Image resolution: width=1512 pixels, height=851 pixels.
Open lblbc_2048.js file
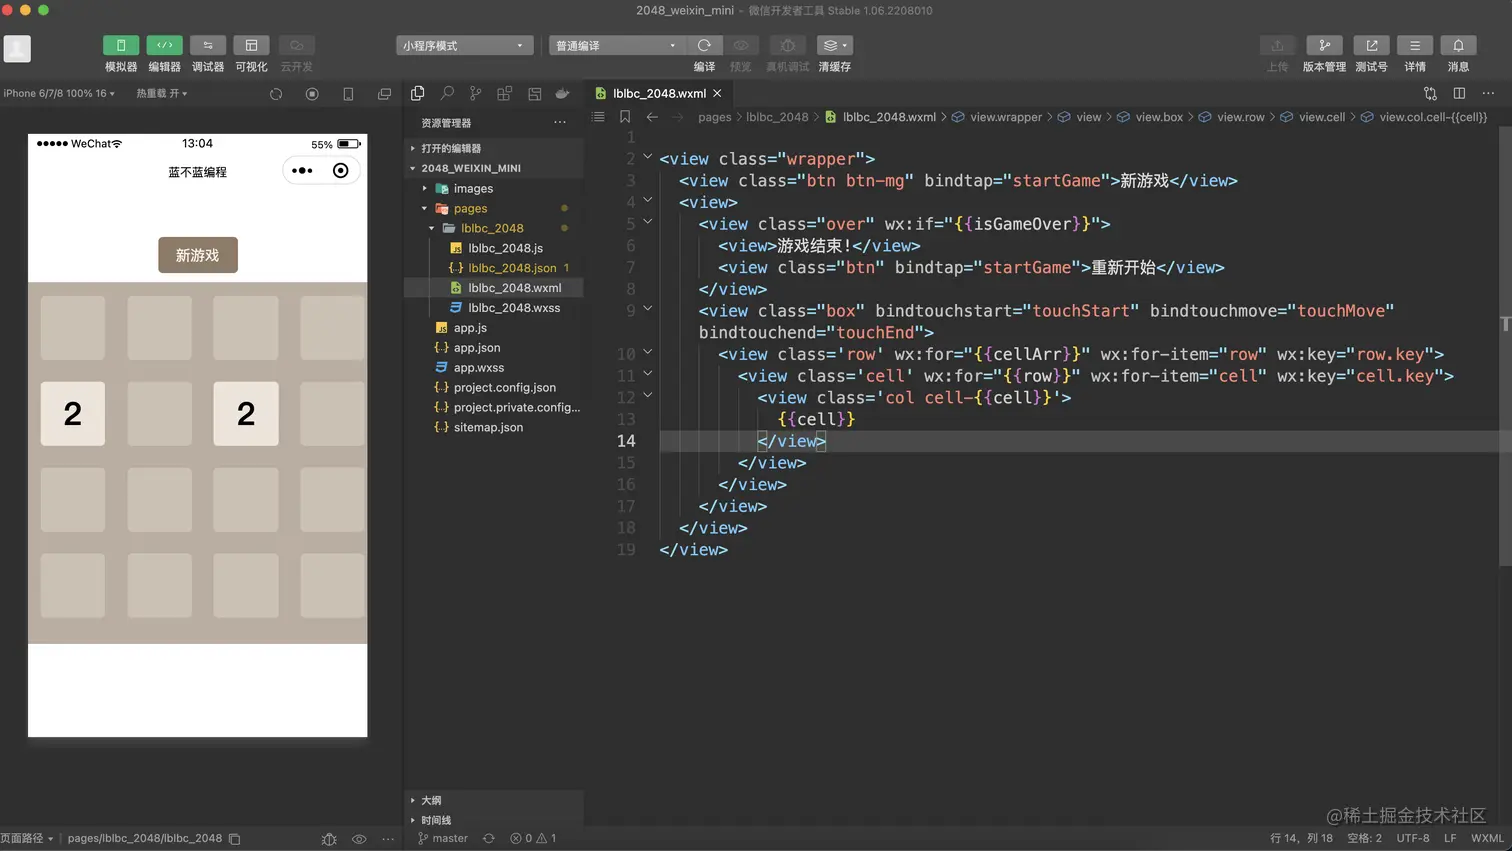click(494, 248)
